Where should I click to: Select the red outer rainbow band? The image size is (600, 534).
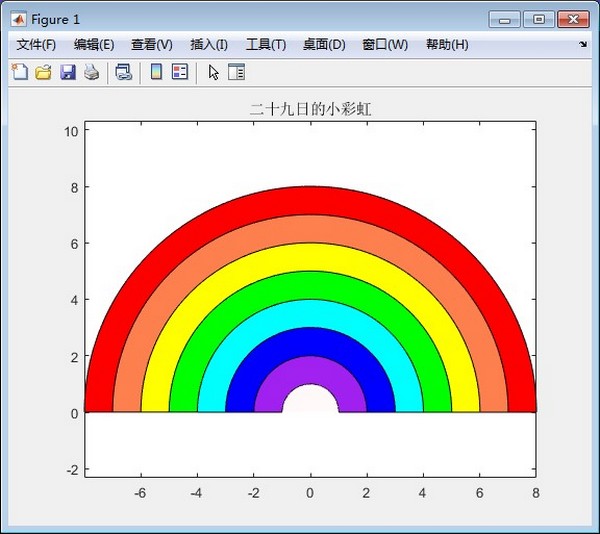pos(310,200)
